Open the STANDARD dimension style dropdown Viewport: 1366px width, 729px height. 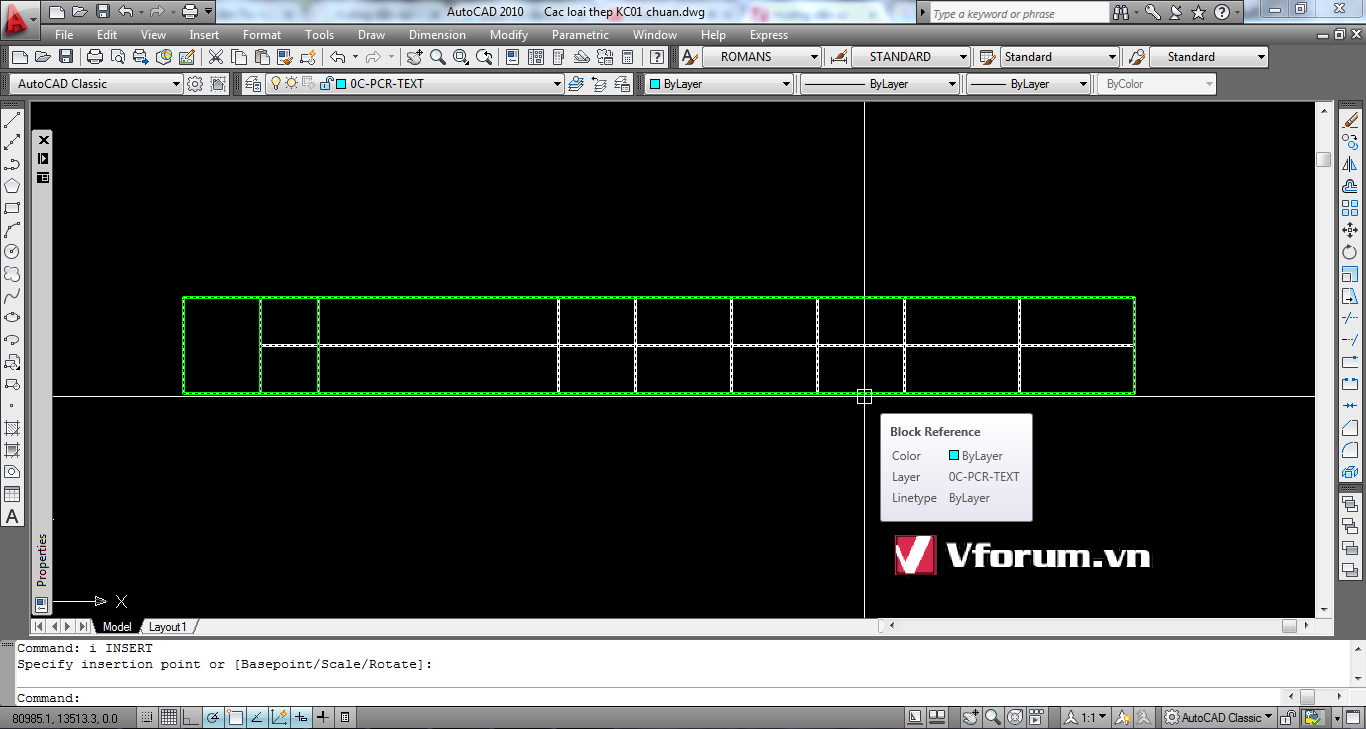pos(911,57)
